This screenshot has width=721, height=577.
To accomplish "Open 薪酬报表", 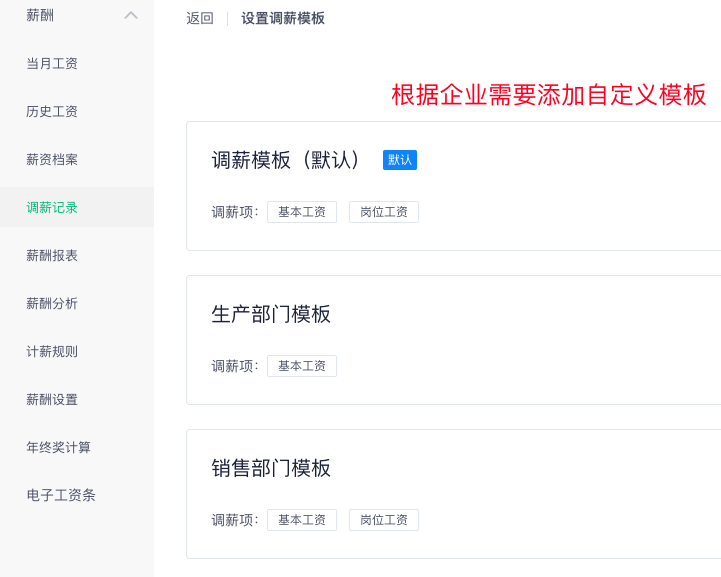I will pos(52,255).
